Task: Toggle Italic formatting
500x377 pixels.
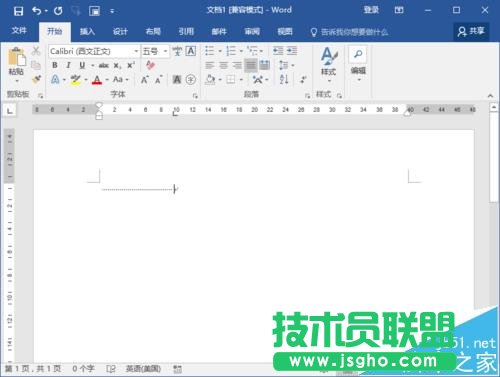Action: pos(68,65)
